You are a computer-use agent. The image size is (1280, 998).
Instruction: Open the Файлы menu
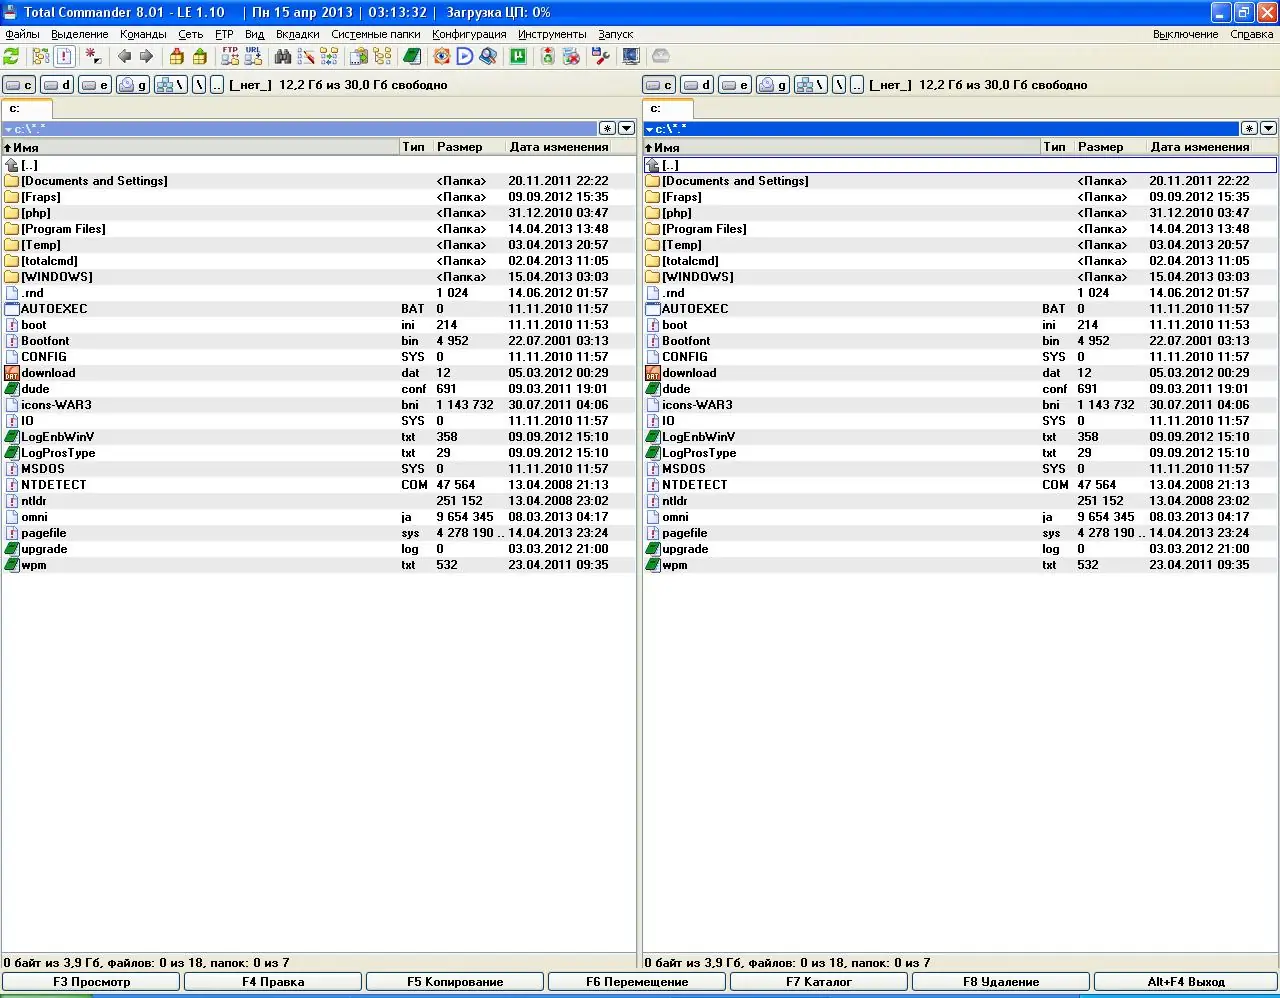[23, 34]
